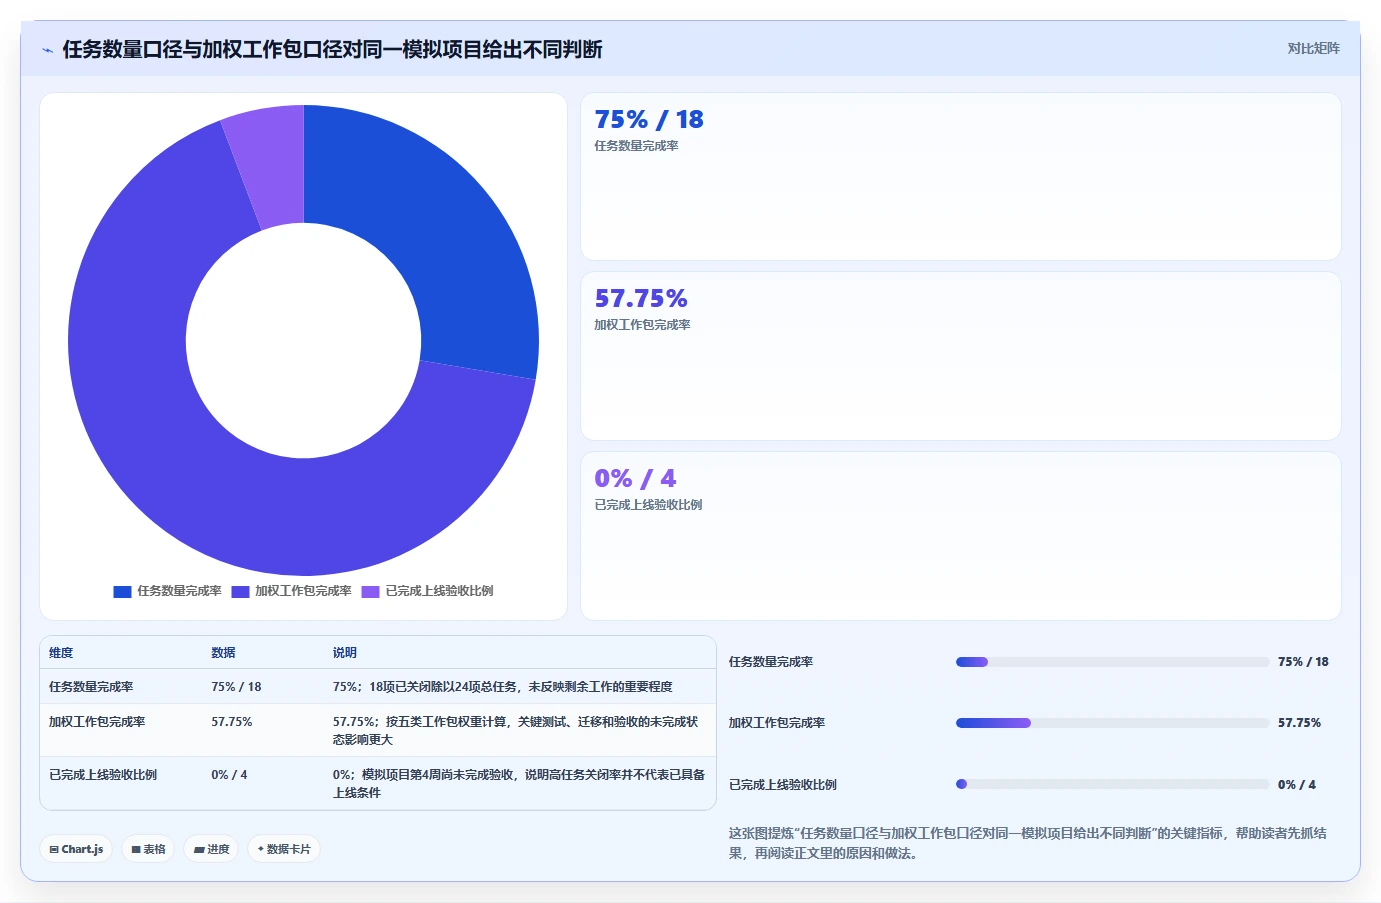Screen dimensions: 1381x903
Task: Click table cell 任务数量完成率
Action: coord(91,687)
